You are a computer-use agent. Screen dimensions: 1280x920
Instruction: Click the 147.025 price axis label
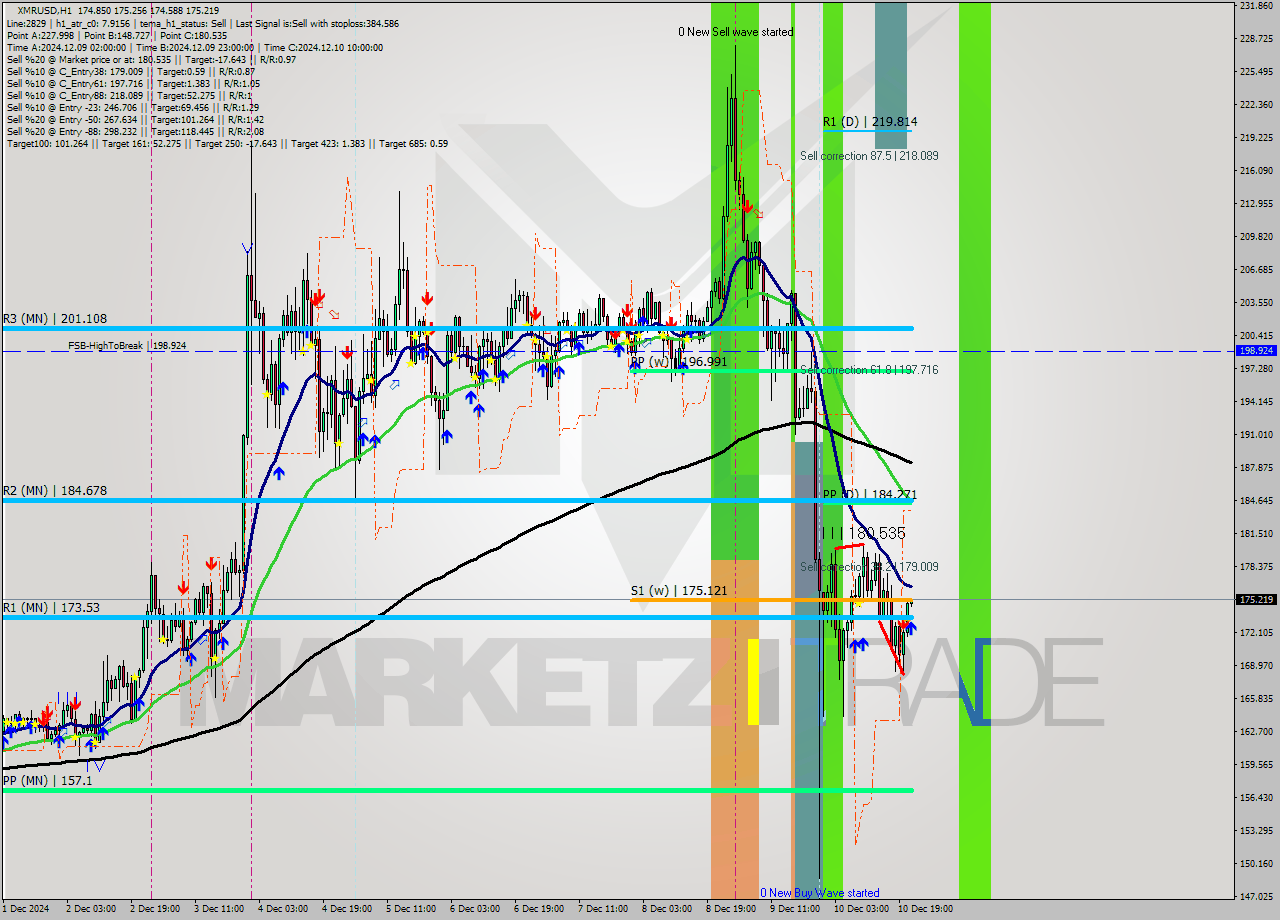pyautogui.click(x=1256, y=897)
